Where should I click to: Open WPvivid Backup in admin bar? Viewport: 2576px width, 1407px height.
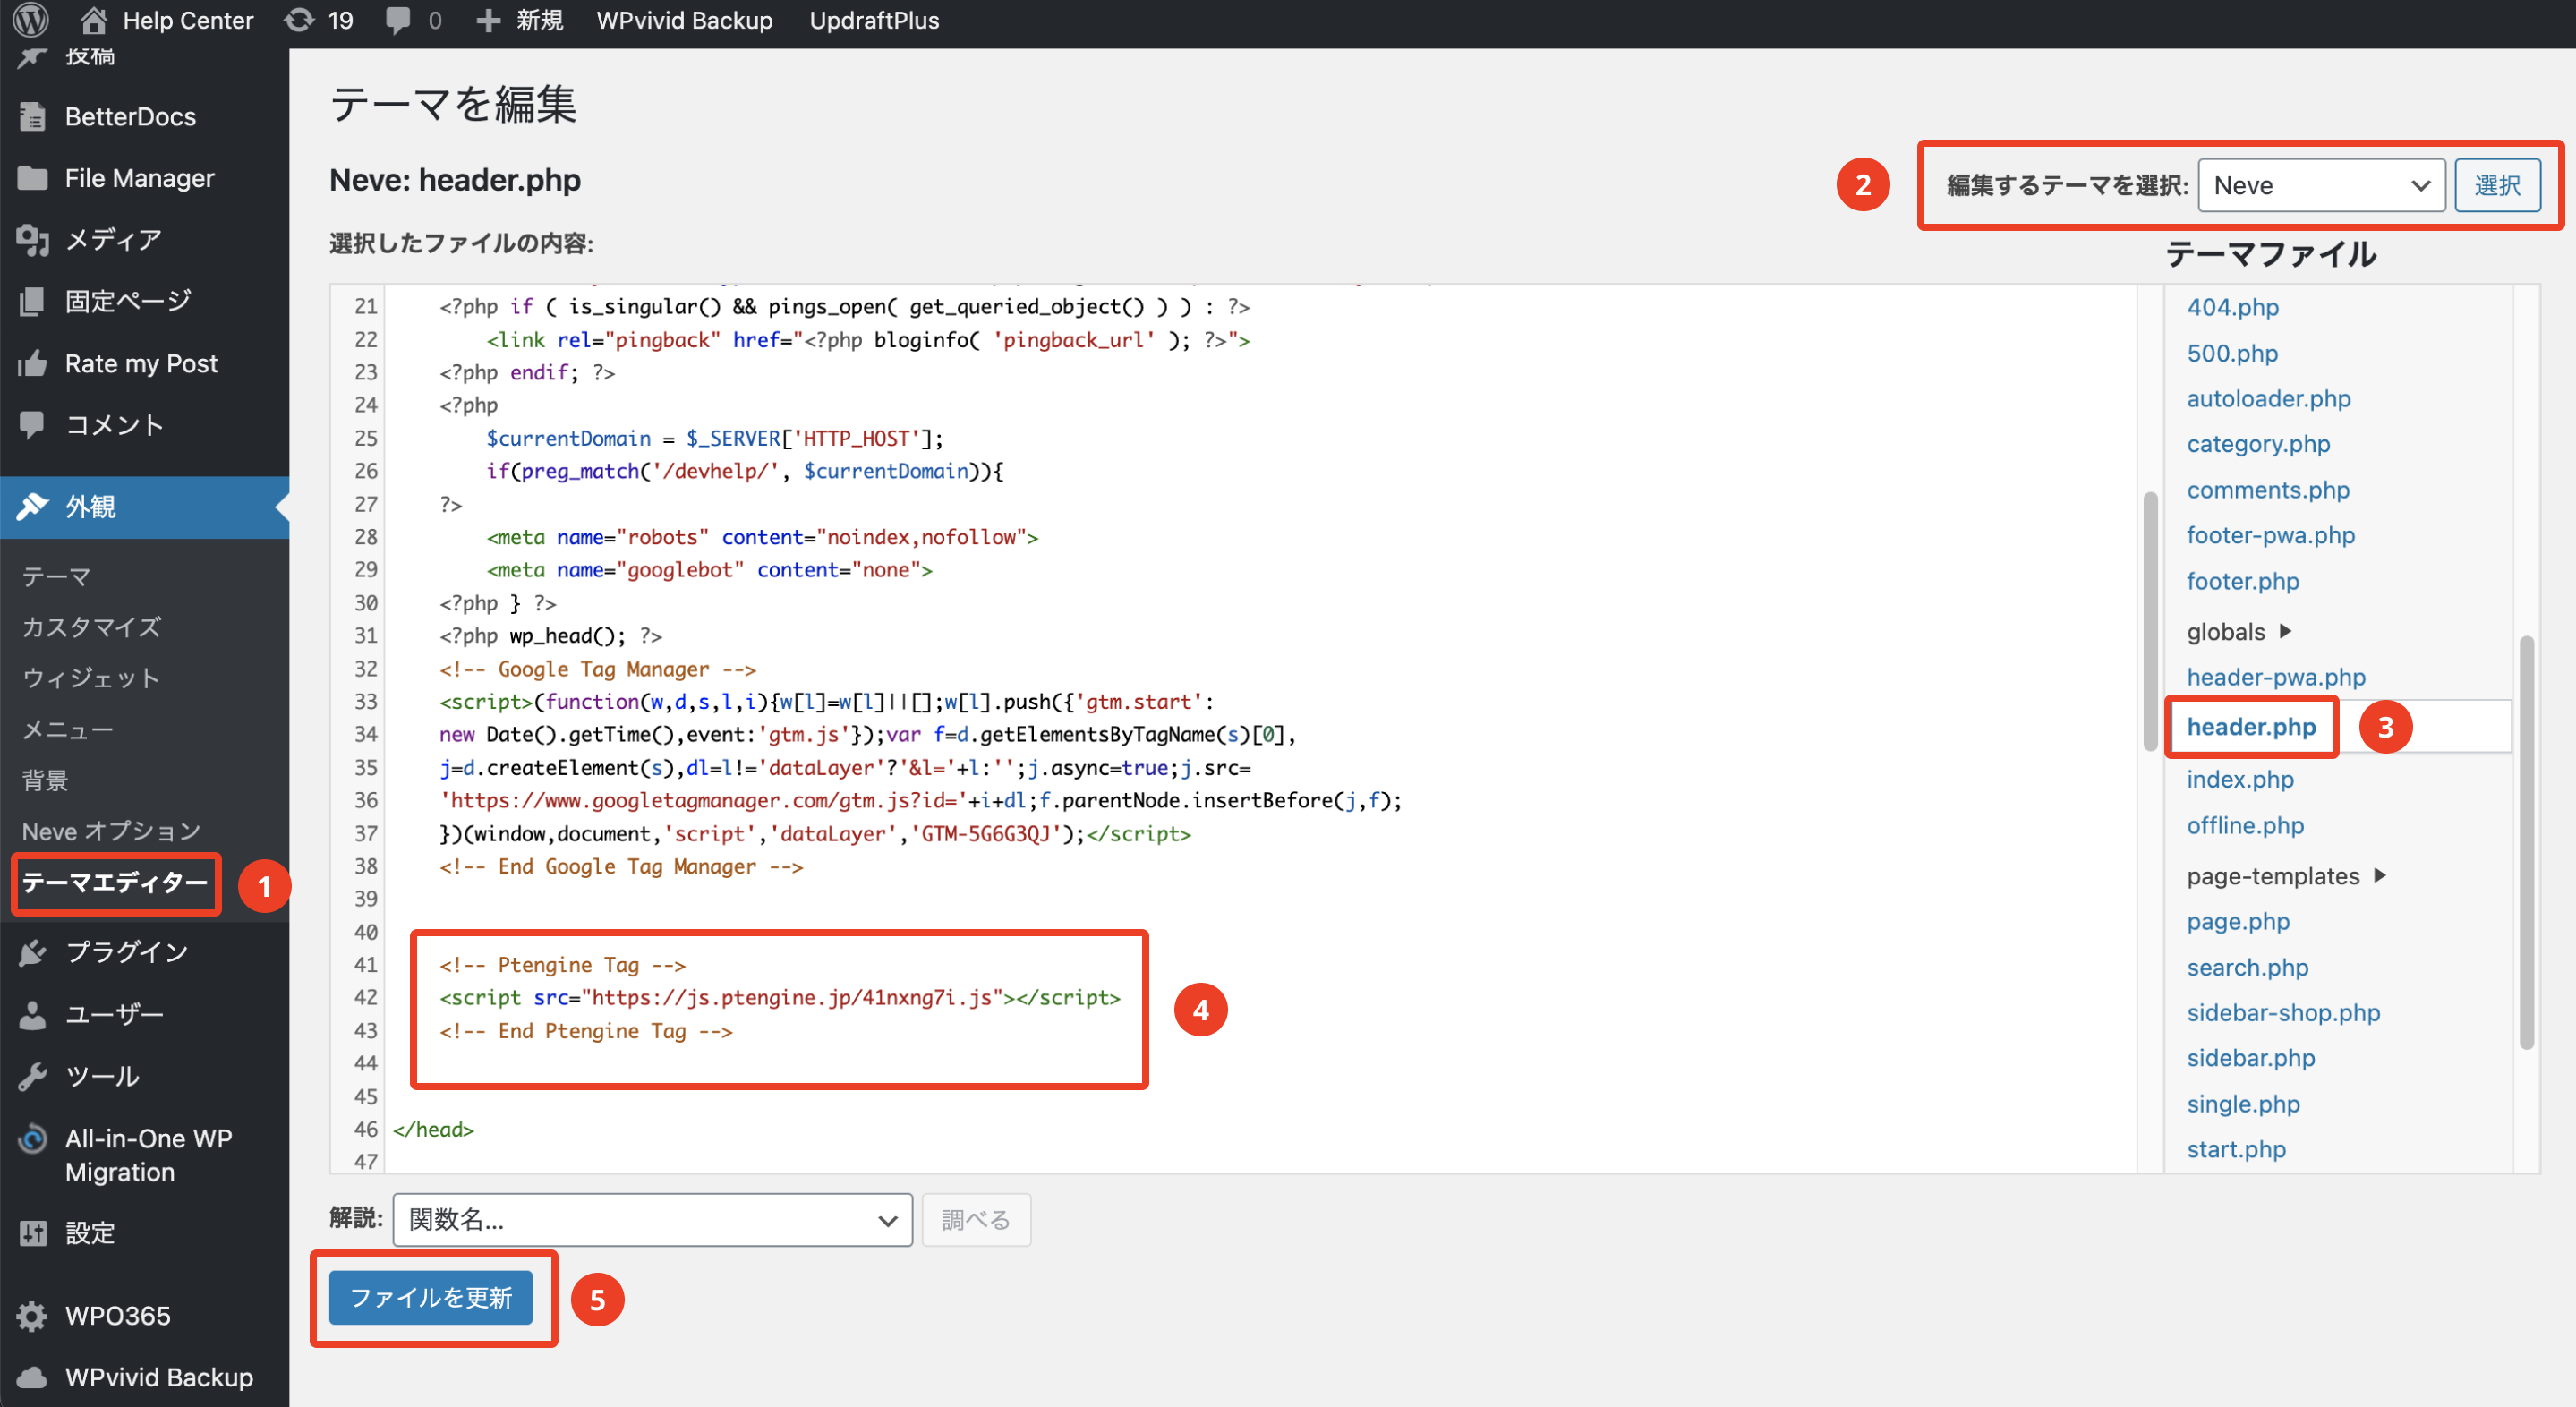point(684,20)
